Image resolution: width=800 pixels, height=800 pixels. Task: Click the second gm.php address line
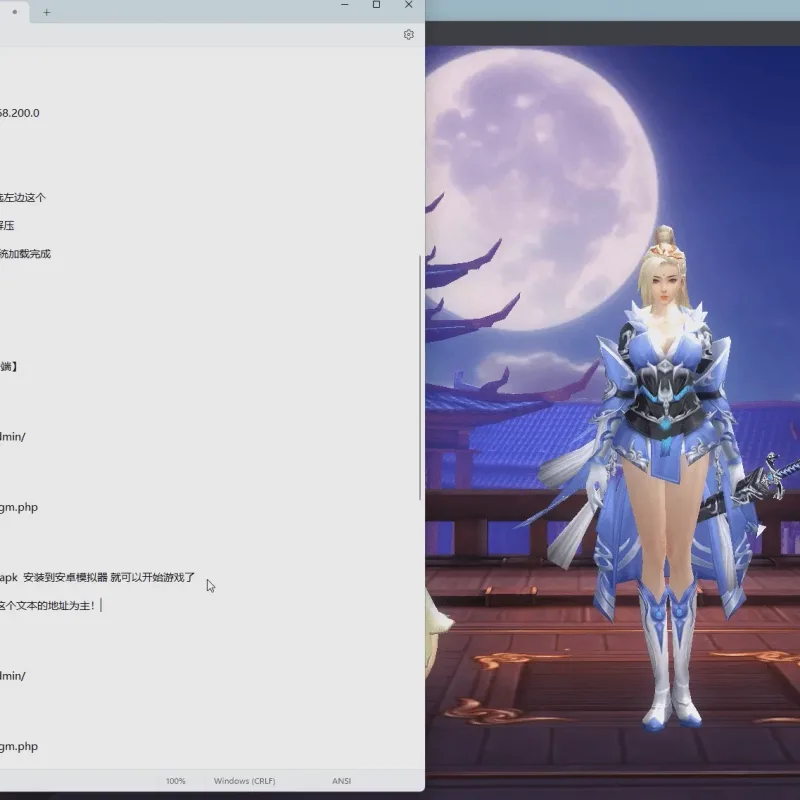[19, 746]
